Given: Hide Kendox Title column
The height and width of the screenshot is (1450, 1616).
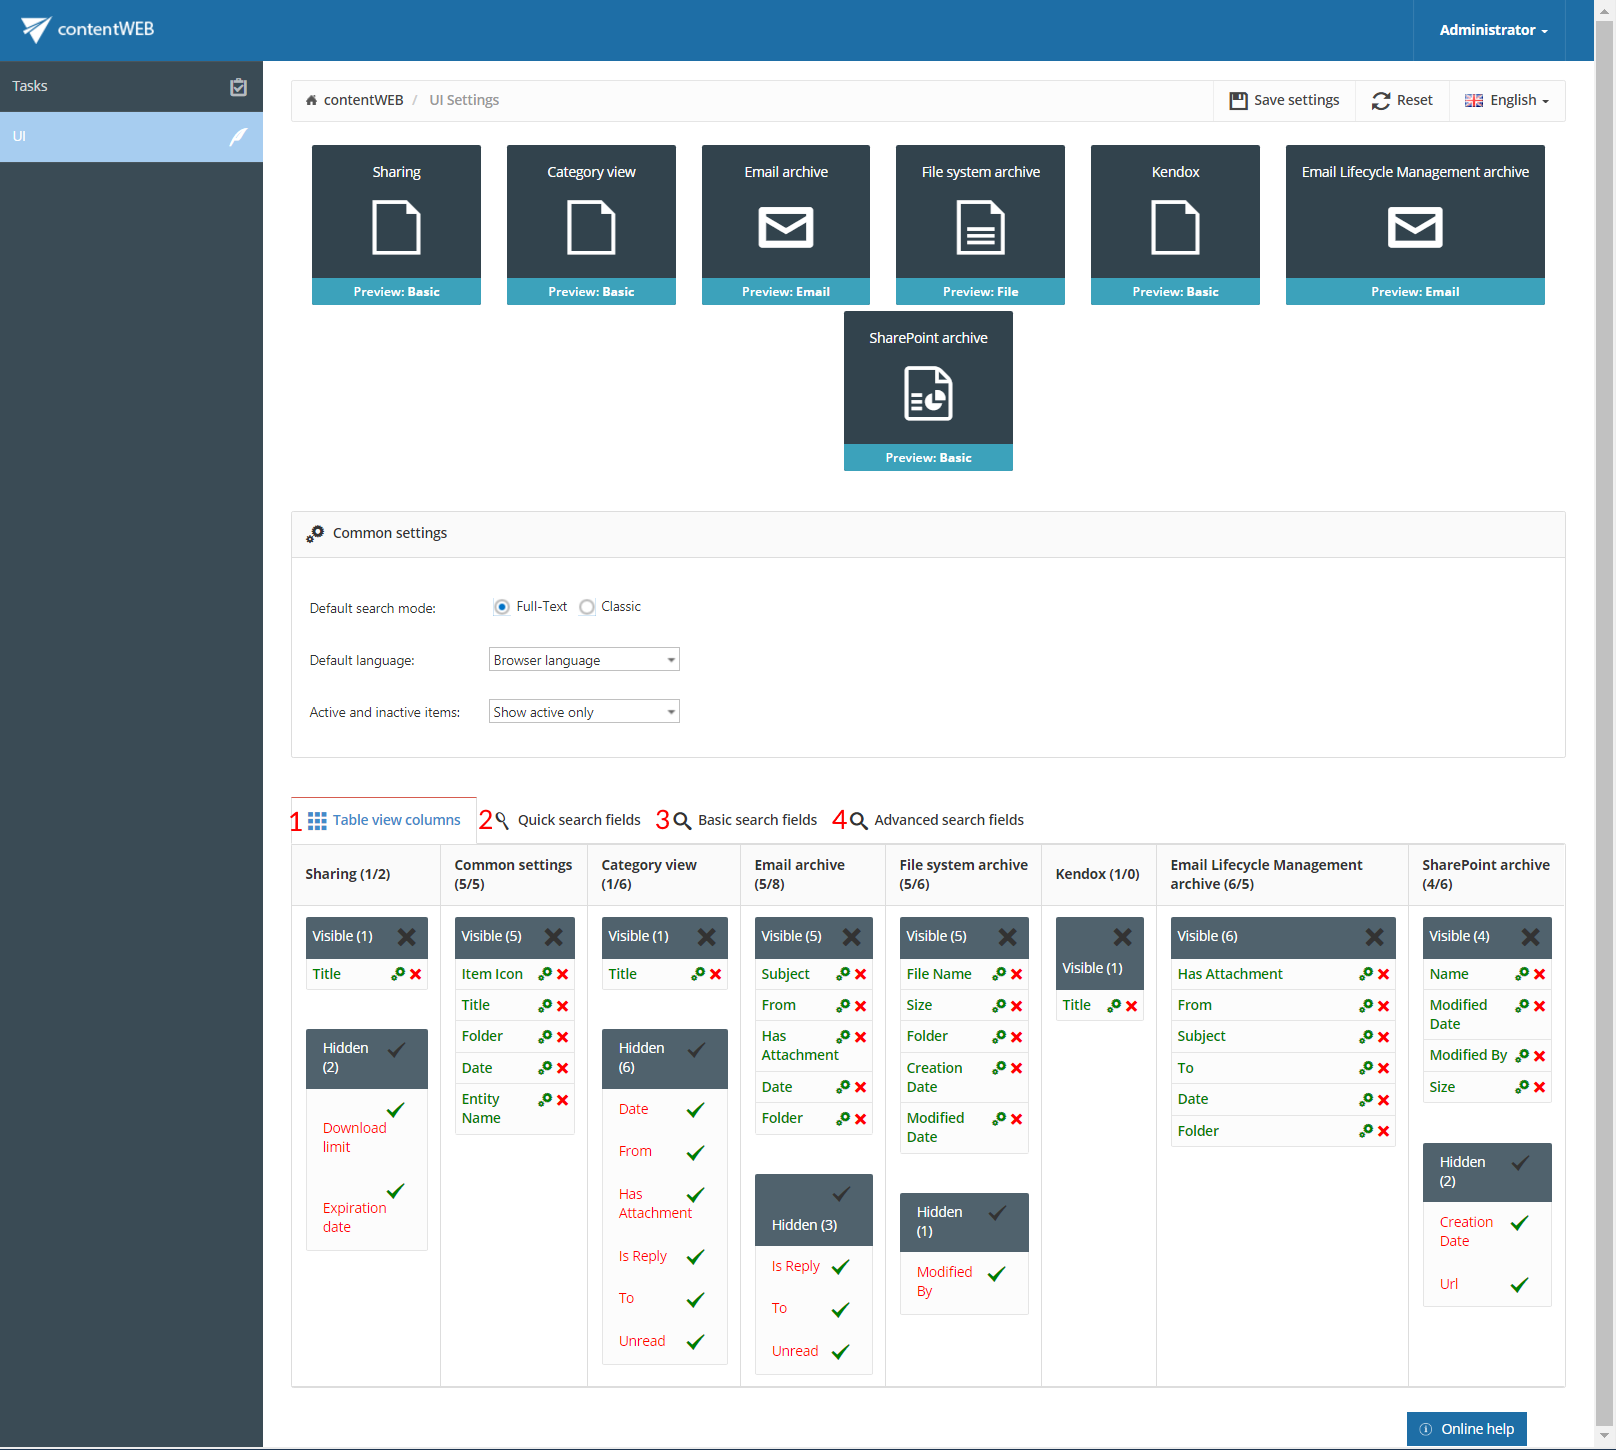Looking at the screenshot, I should [x=1132, y=1006].
